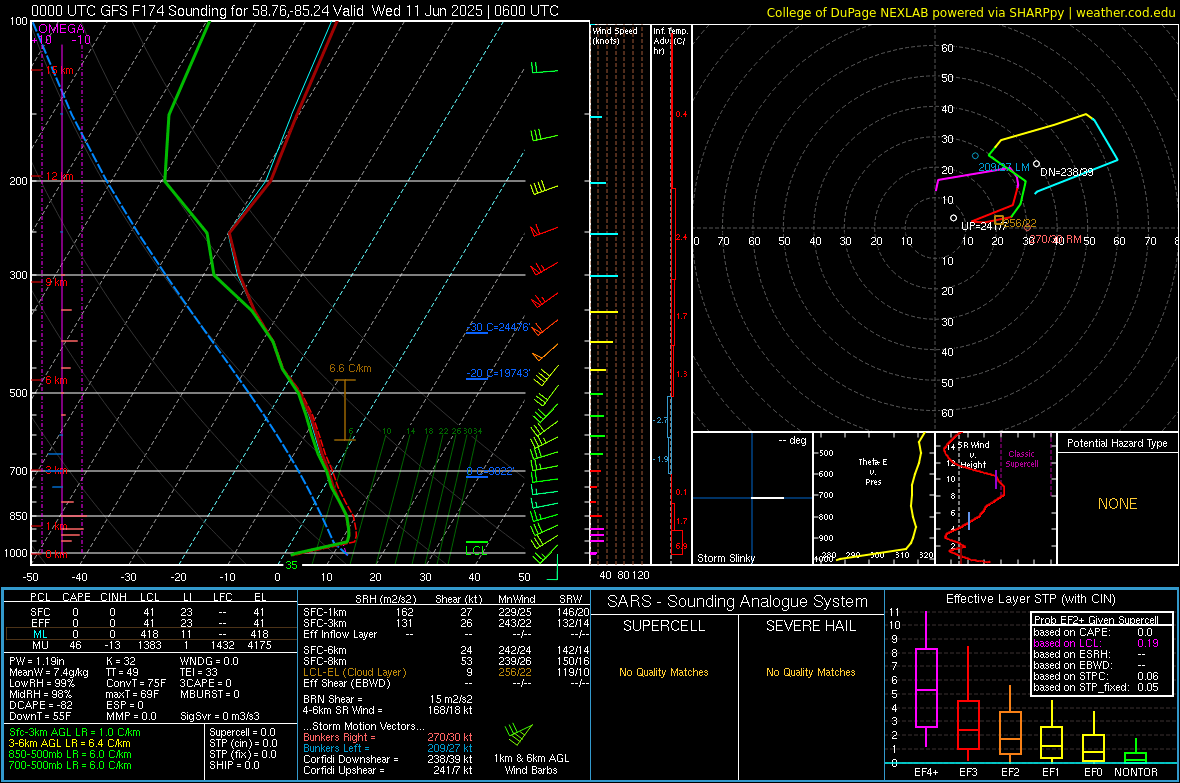Click the 'based on STPC' probability line
Image resolution: width=1180 pixels, height=783 pixels.
click(1096, 676)
